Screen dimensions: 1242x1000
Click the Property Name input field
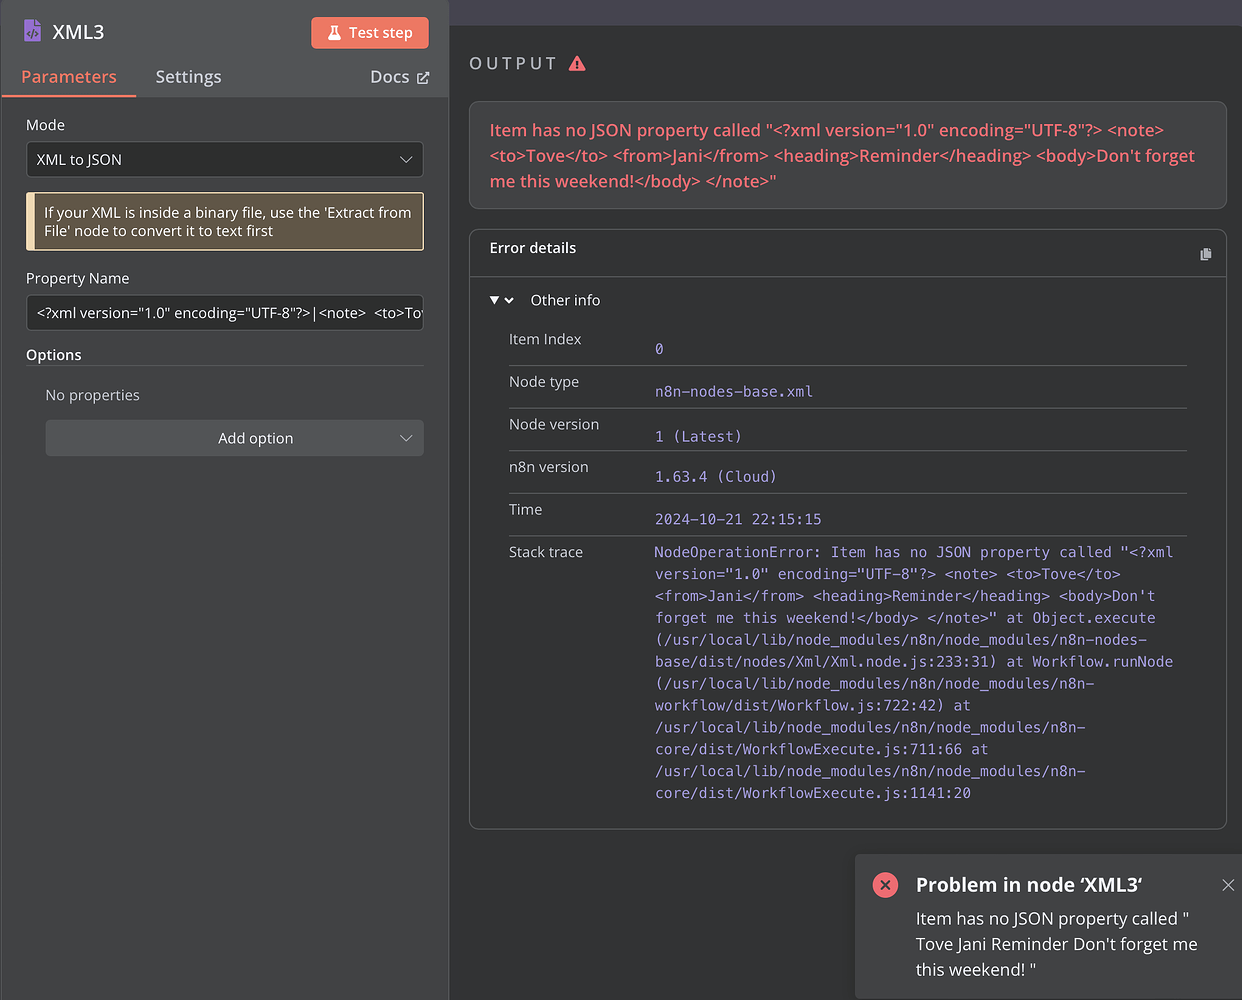pos(224,312)
